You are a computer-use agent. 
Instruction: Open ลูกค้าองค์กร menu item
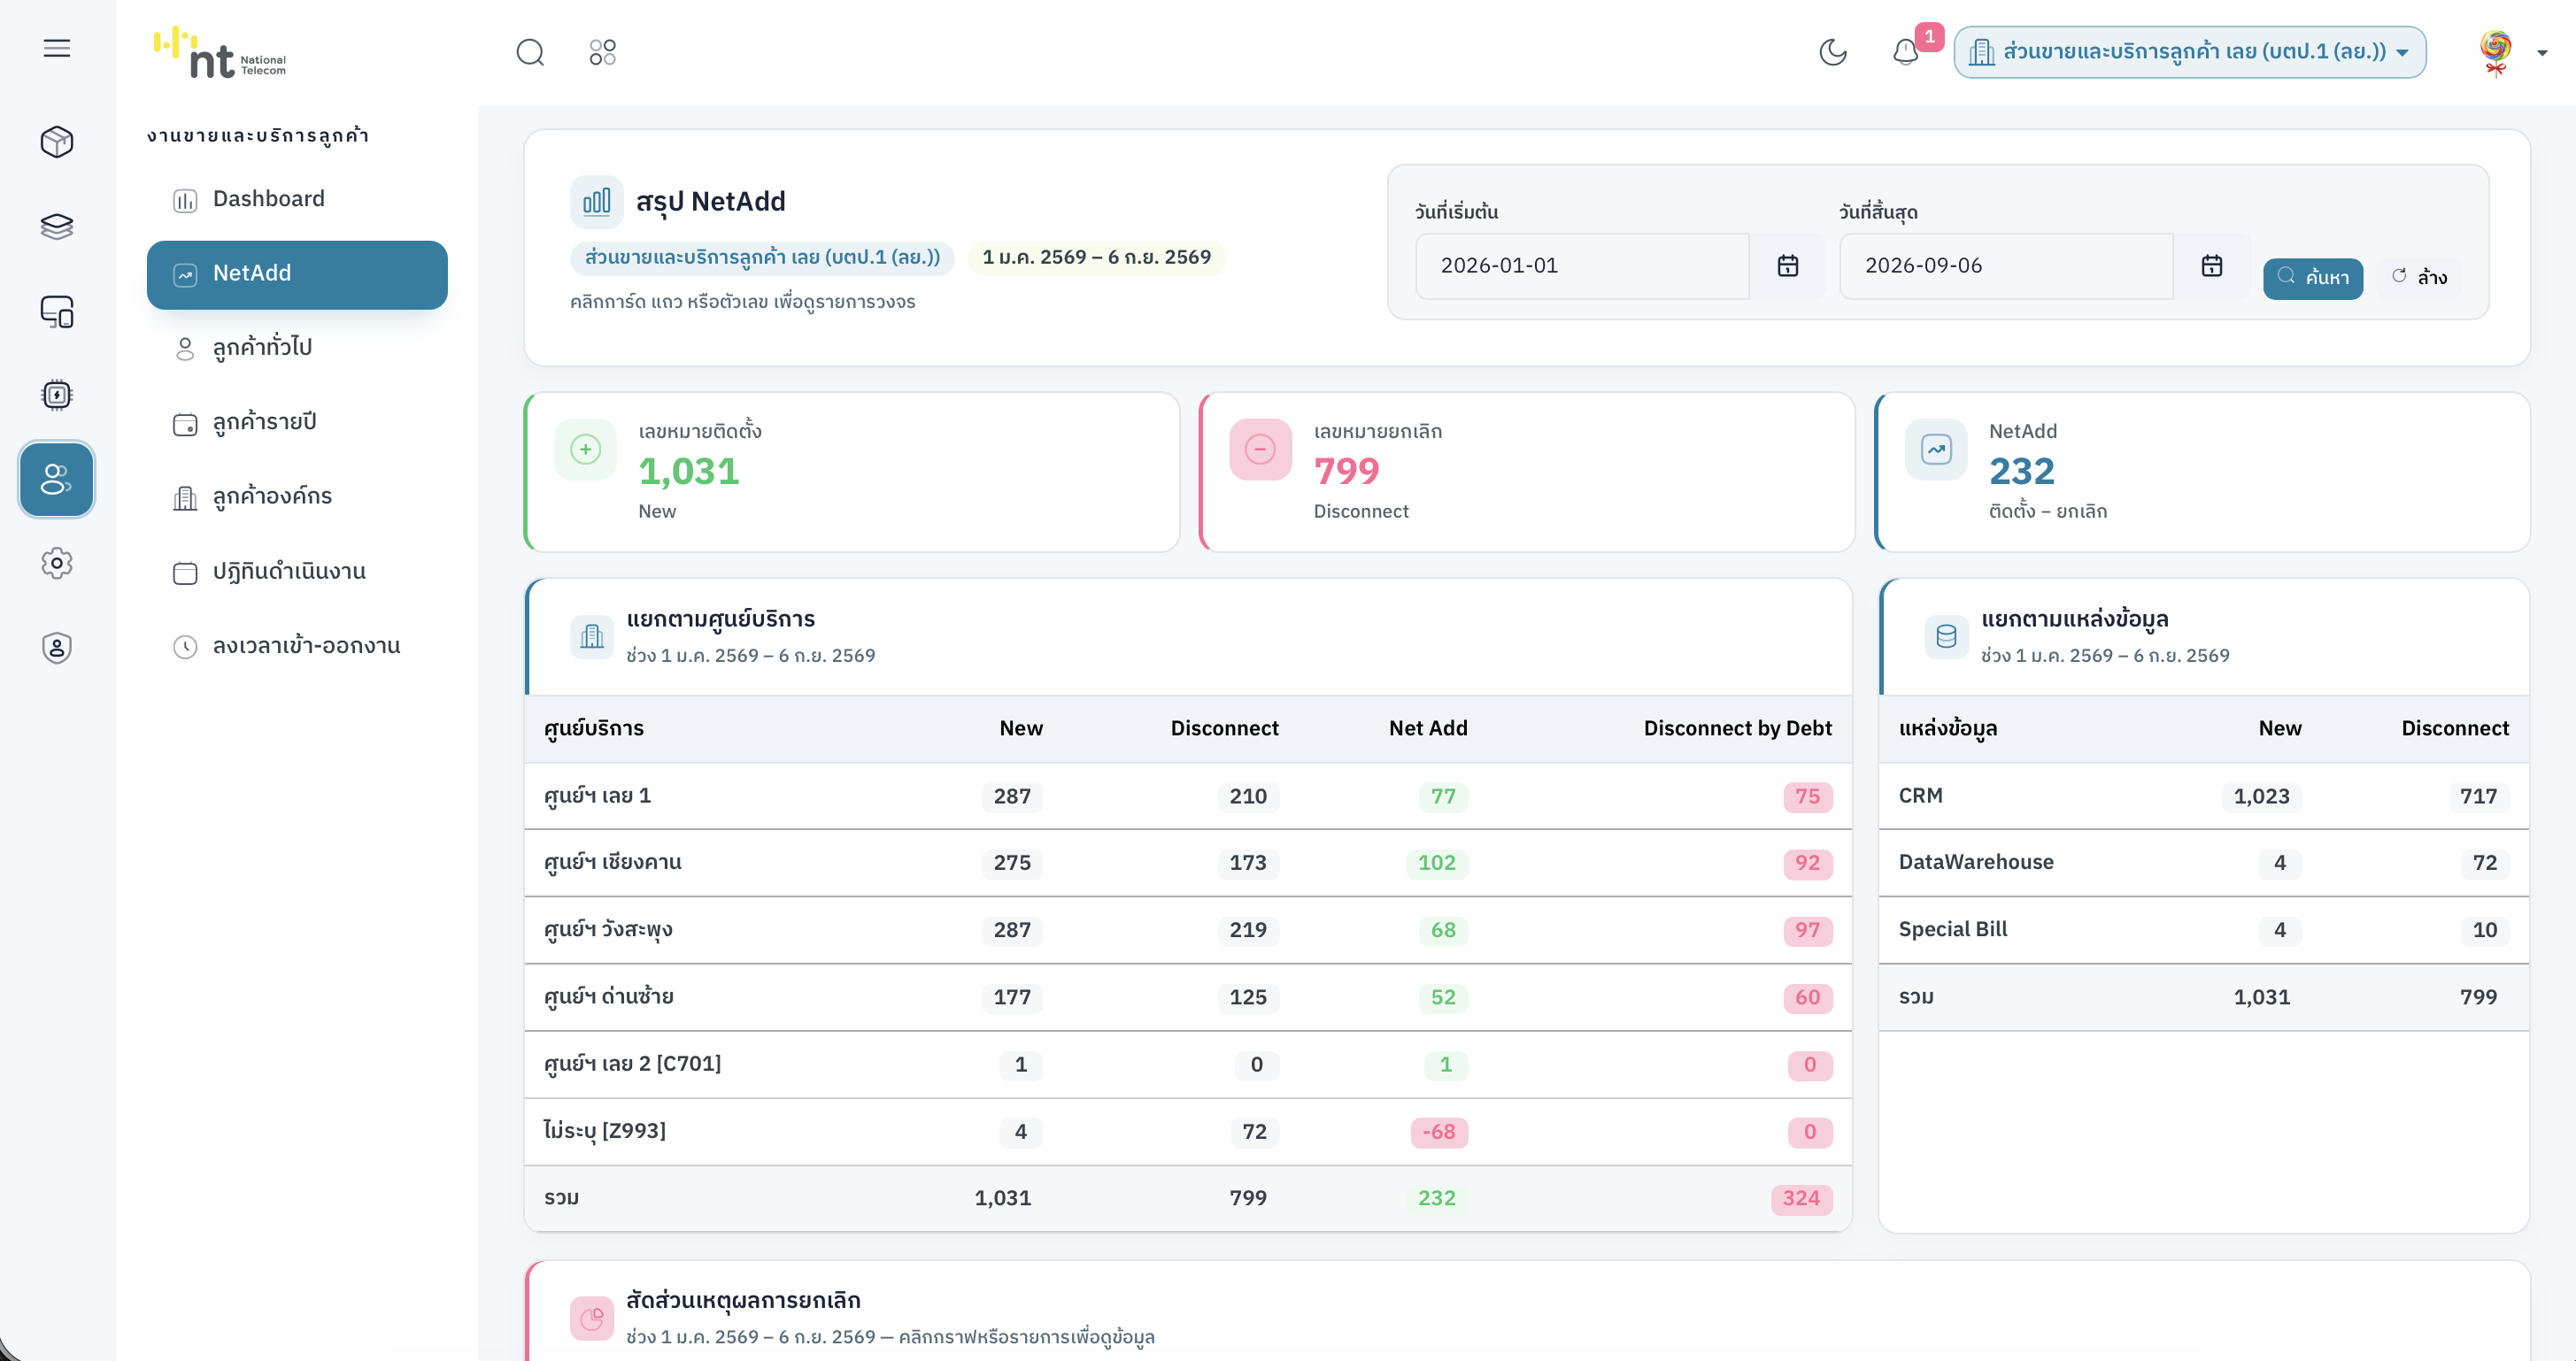tap(297, 497)
